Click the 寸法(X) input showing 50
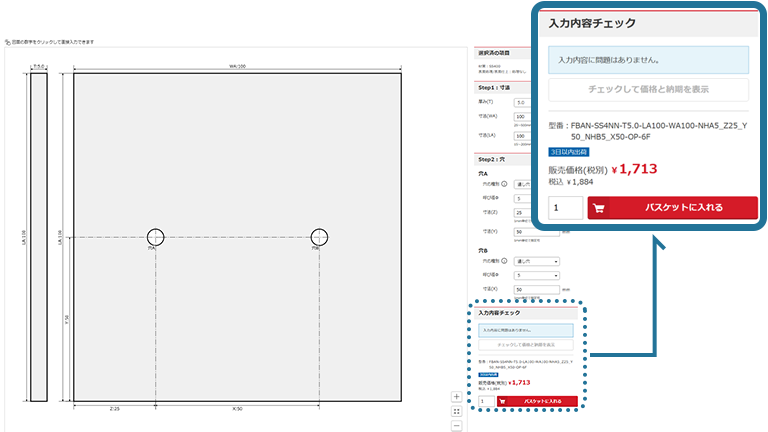 click(536, 289)
